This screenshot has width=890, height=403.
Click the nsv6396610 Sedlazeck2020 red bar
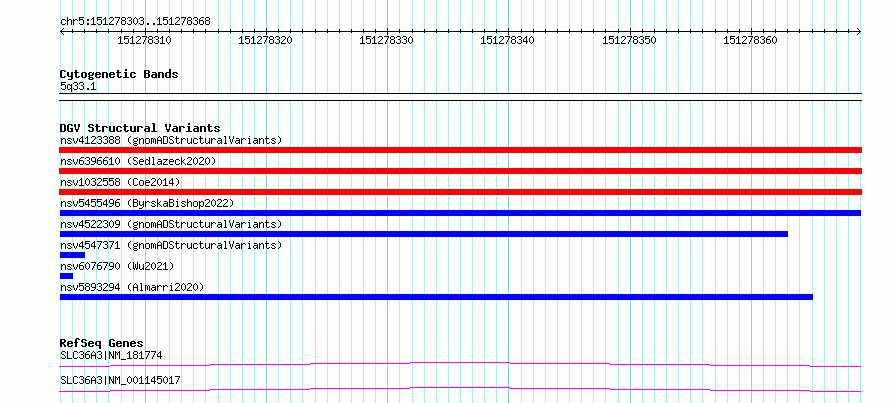click(x=460, y=171)
